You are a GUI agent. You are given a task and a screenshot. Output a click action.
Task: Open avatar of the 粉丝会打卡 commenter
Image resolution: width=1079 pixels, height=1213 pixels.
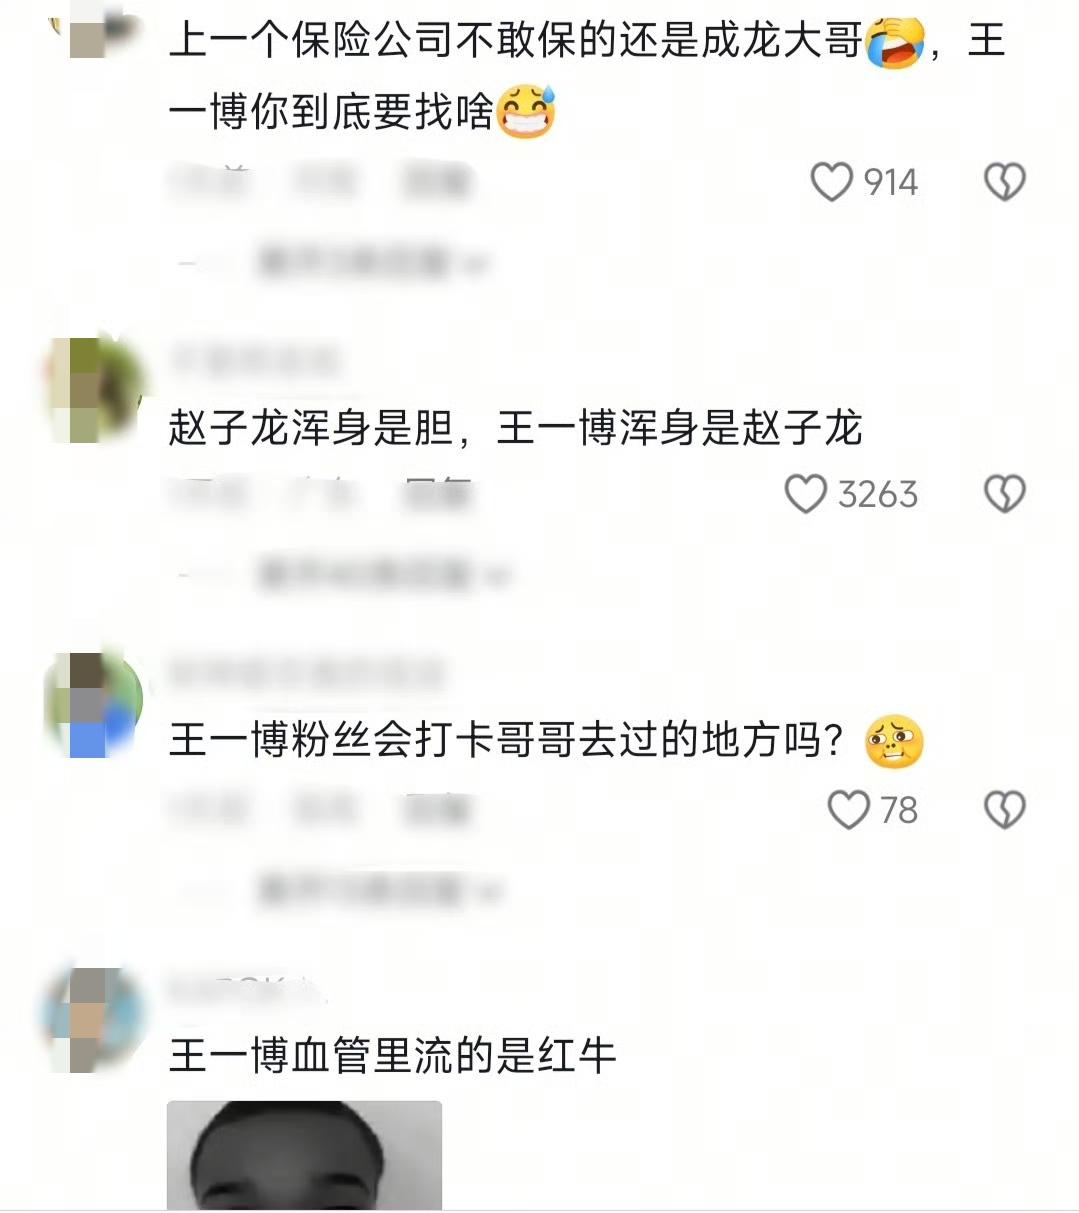pos(94,704)
